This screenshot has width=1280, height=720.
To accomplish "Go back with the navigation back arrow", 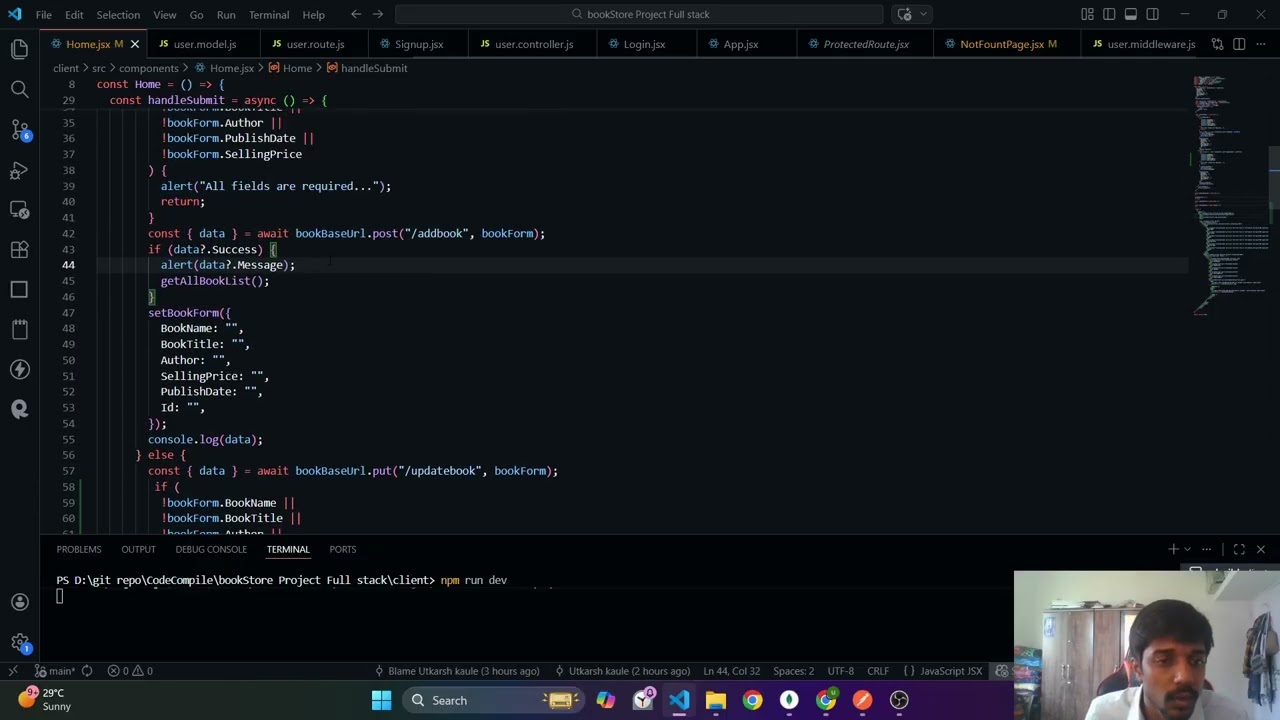I will [356, 14].
